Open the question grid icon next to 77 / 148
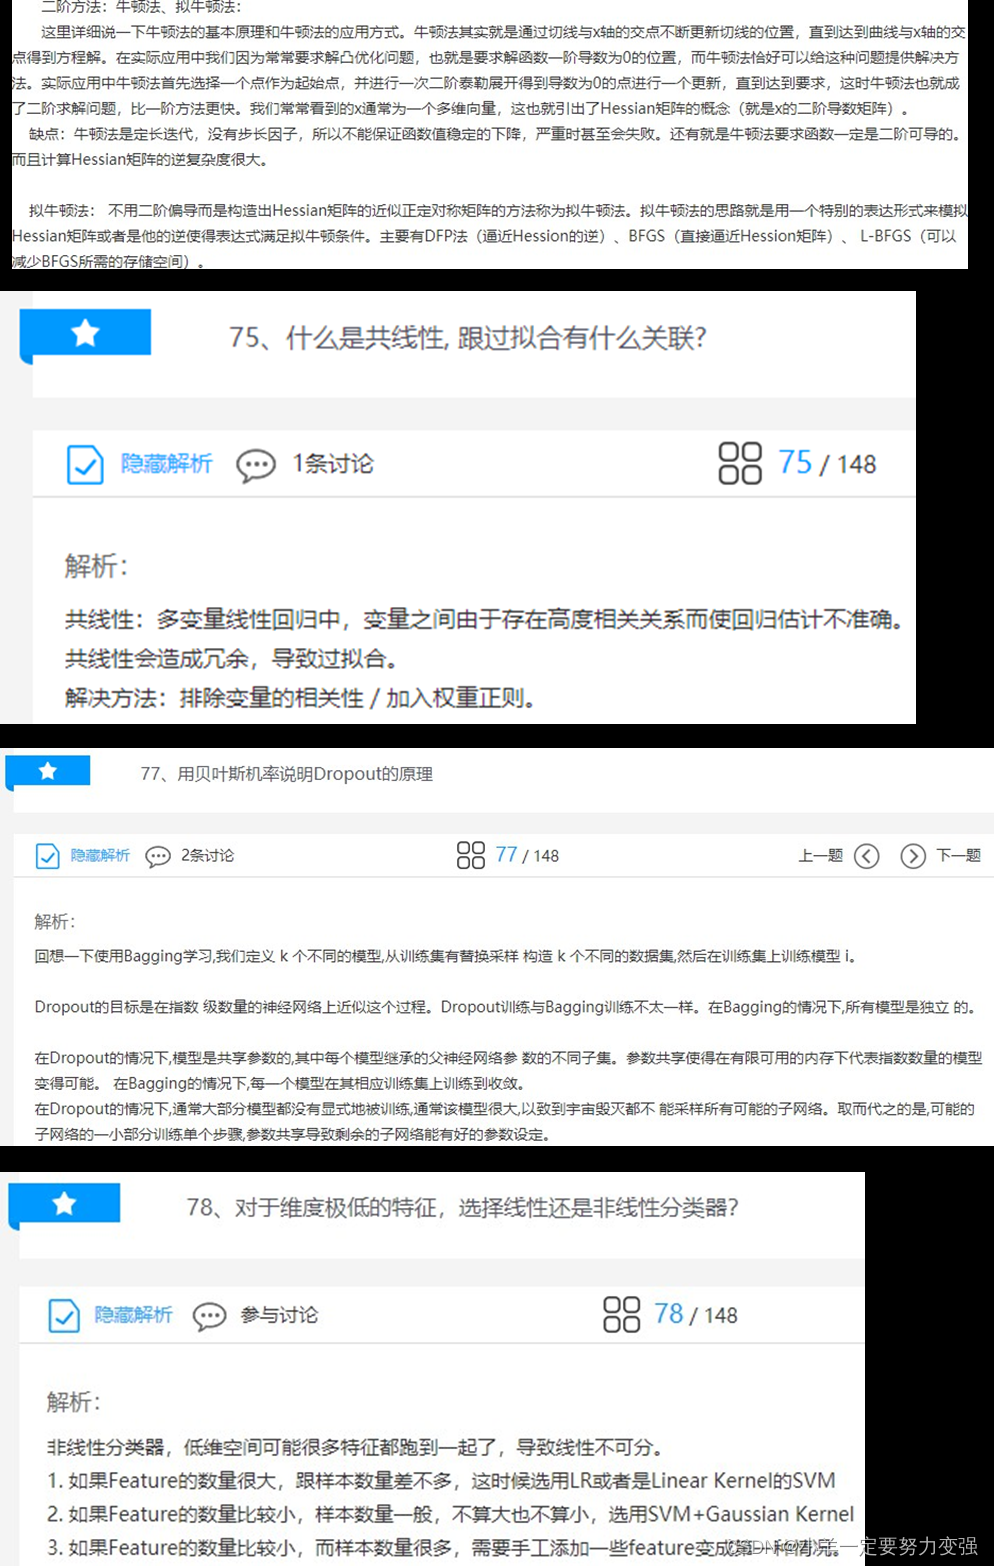The width and height of the screenshot is (994, 1566). (470, 855)
